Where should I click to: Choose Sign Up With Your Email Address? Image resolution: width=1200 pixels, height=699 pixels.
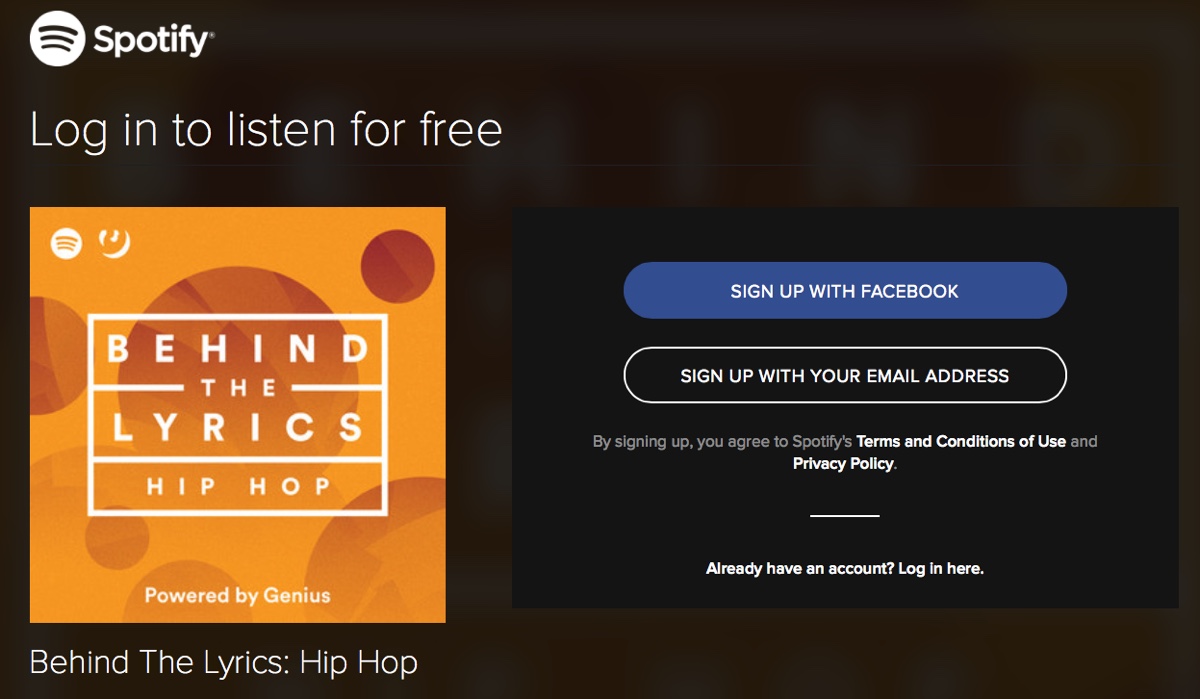(845, 376)
